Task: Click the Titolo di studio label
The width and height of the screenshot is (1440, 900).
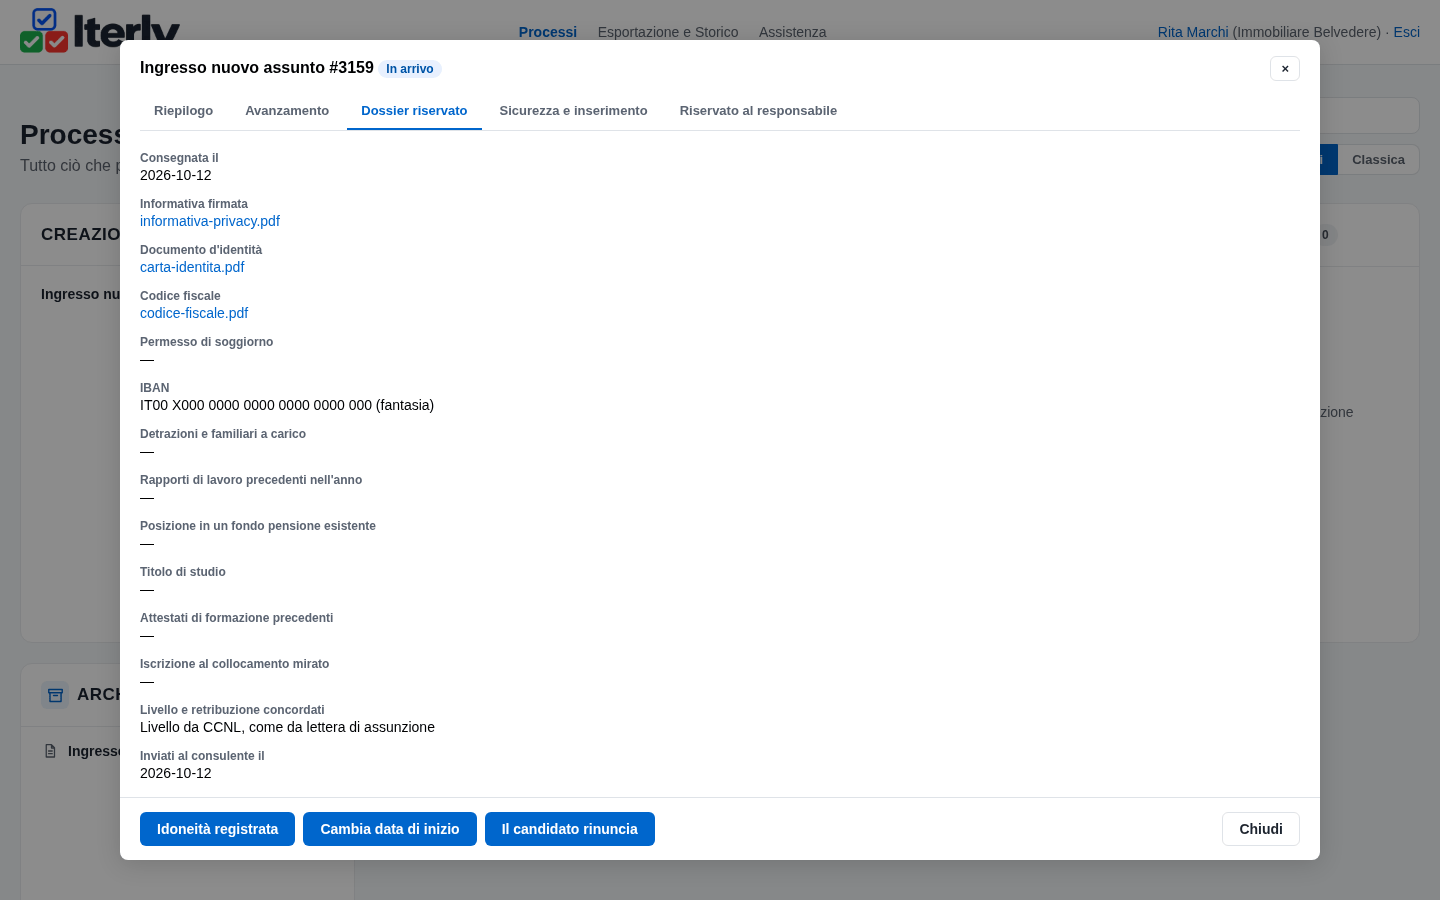Action: (183, 572)
